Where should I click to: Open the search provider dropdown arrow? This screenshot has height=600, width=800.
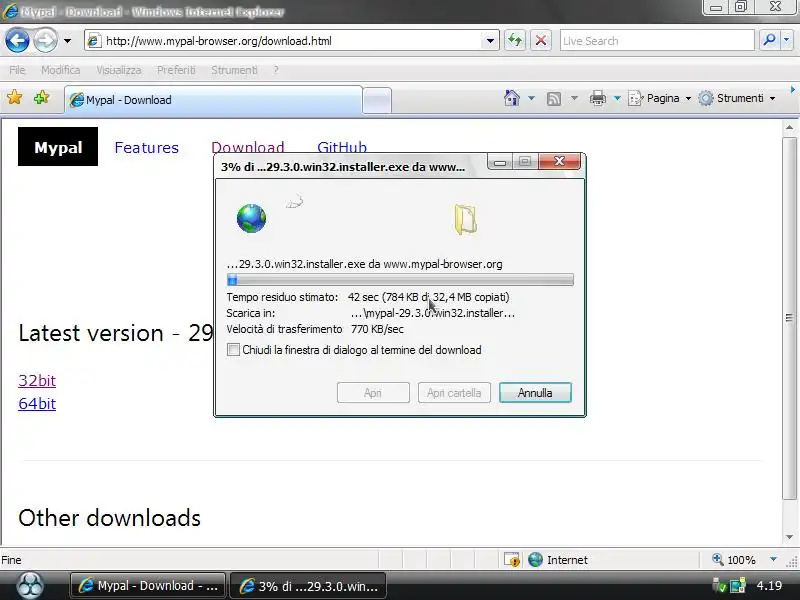point(787,40)
